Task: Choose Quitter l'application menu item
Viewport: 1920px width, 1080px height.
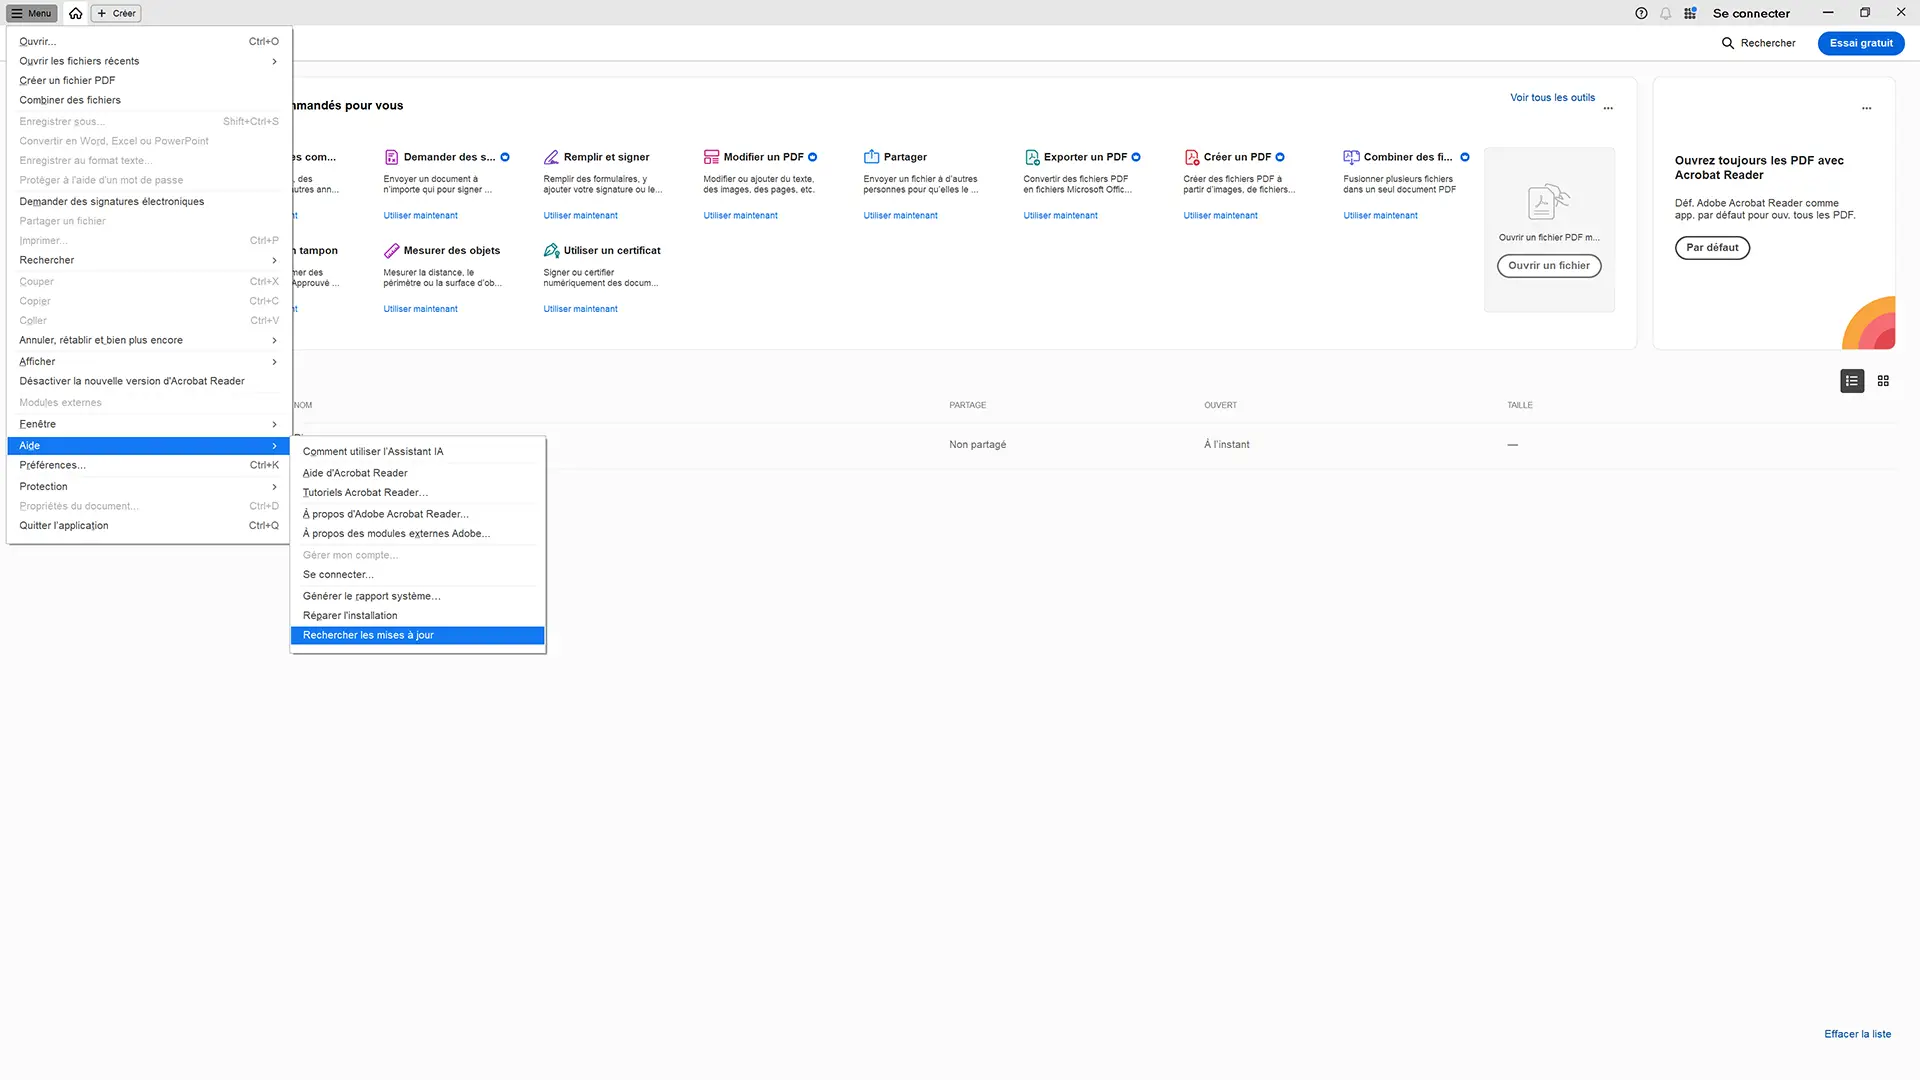Action: pos(148,526)
